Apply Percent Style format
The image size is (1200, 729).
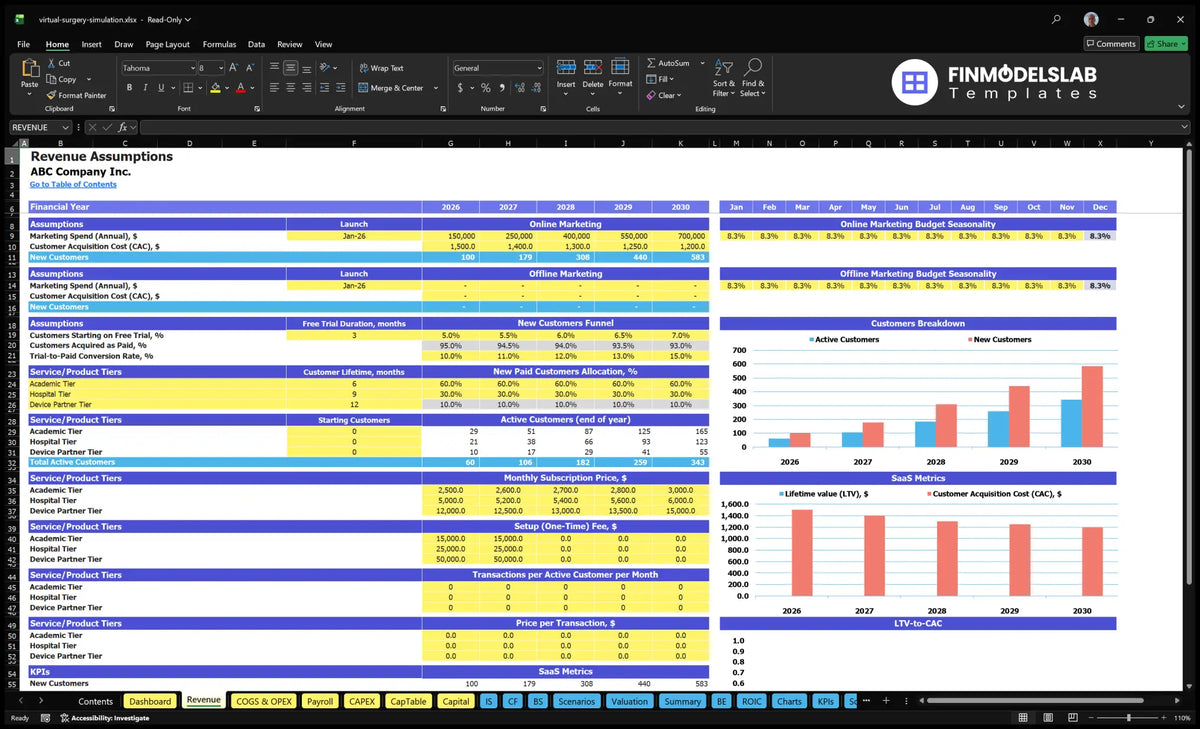click(x=486, y=88)
